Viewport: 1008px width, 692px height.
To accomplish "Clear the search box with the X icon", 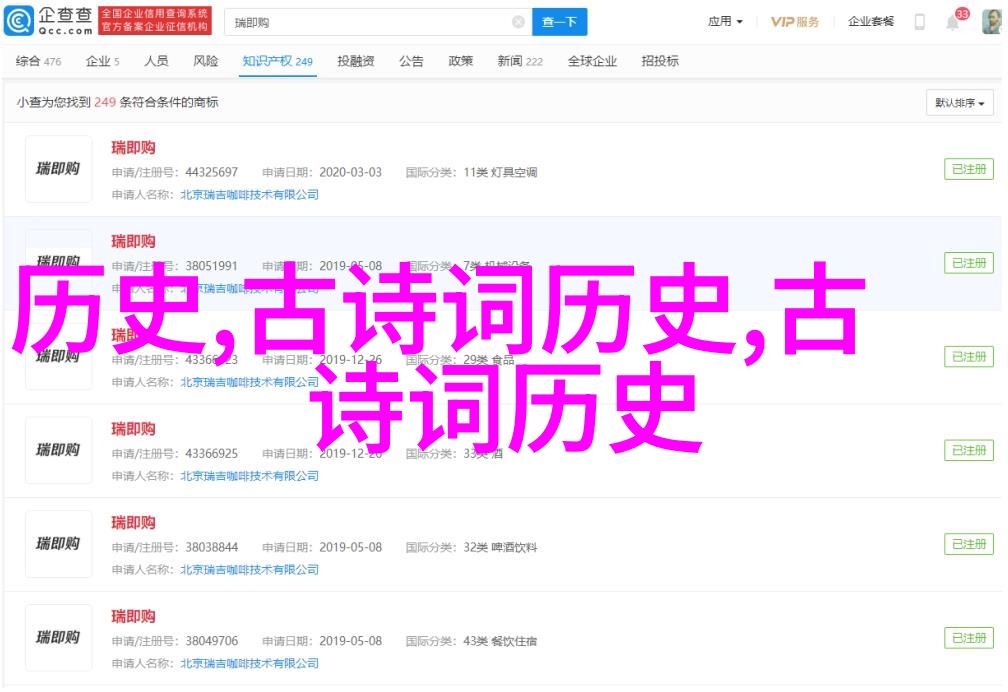I will coord(518,23).
